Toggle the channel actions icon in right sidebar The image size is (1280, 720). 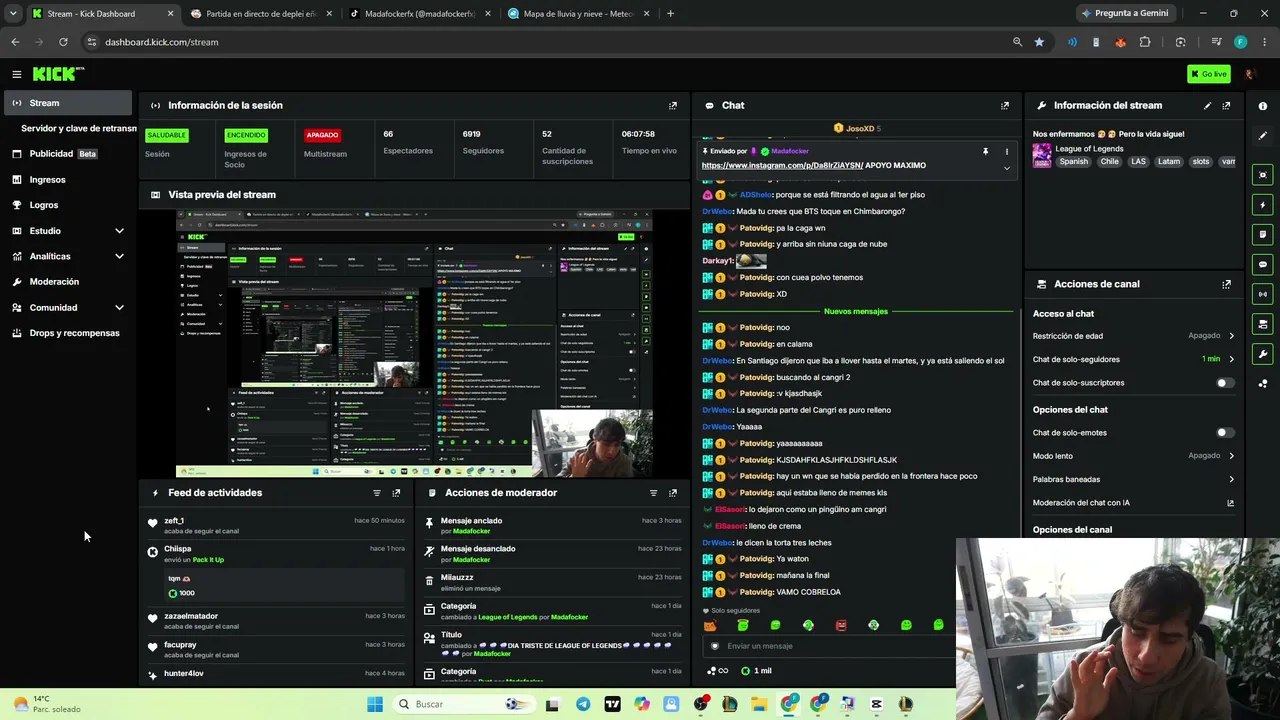coord(1263,324)
